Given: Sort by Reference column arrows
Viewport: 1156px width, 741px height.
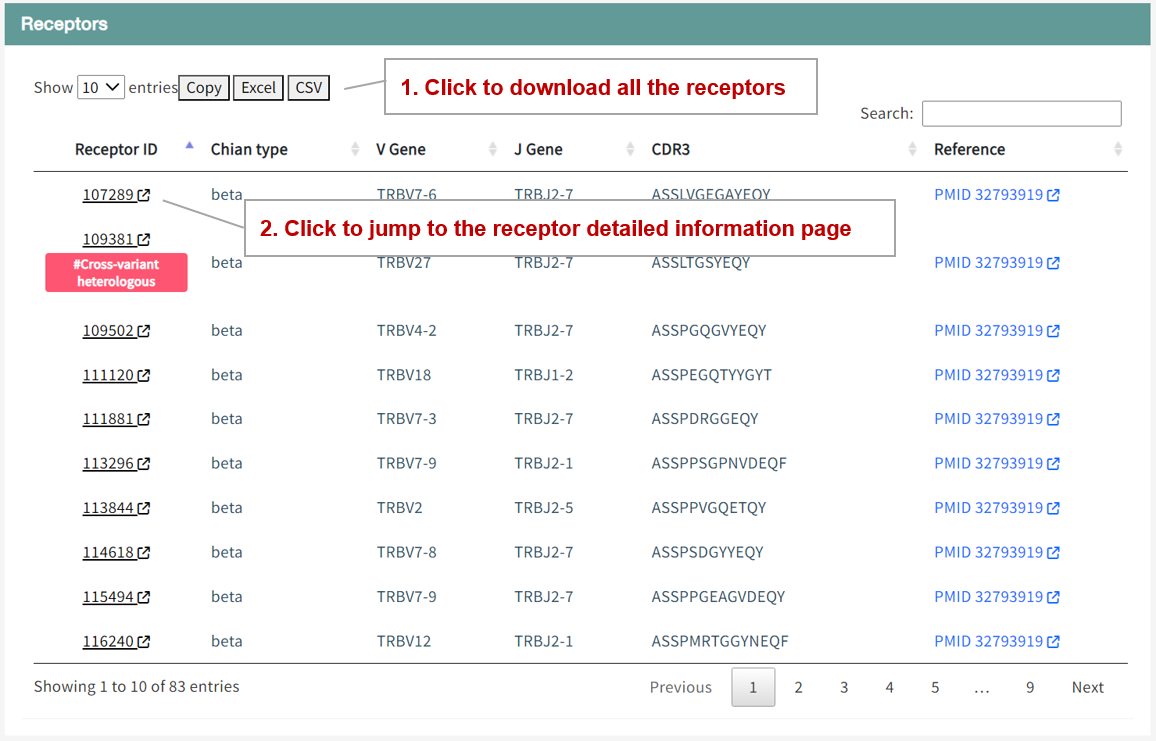Looking at the screenshot, I should click(x=1118, y=149).
